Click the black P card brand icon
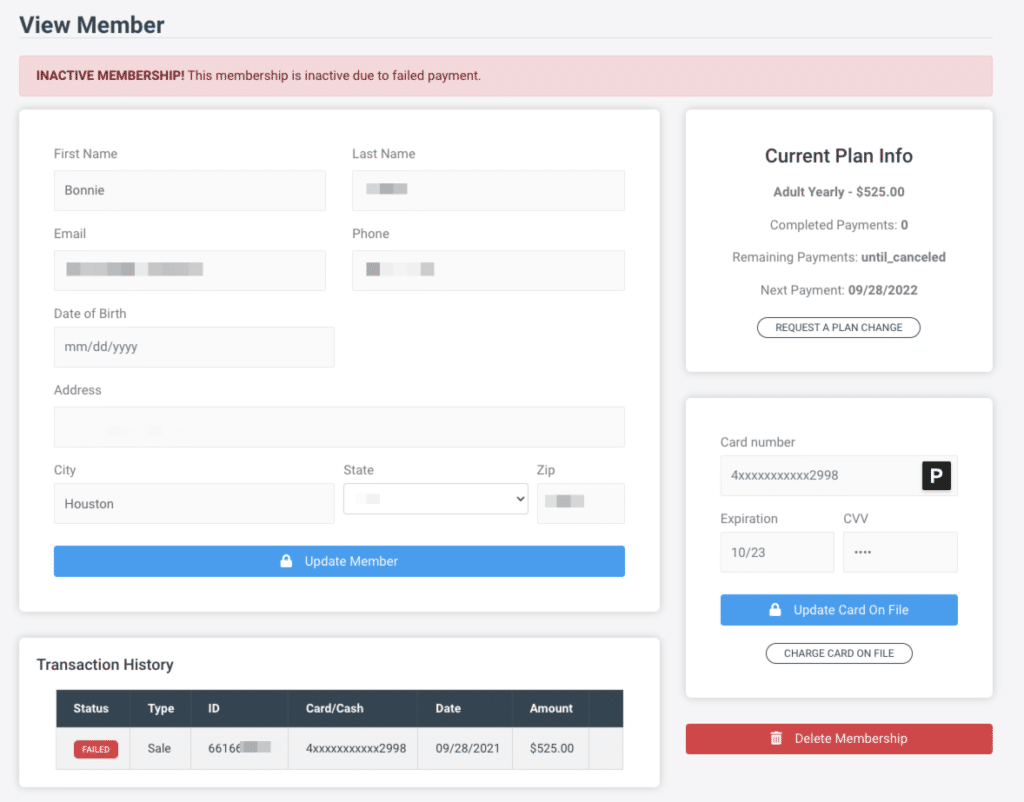Image resolution: width=1024 pixels, height=802 pixels. click(x=936, y=475)
